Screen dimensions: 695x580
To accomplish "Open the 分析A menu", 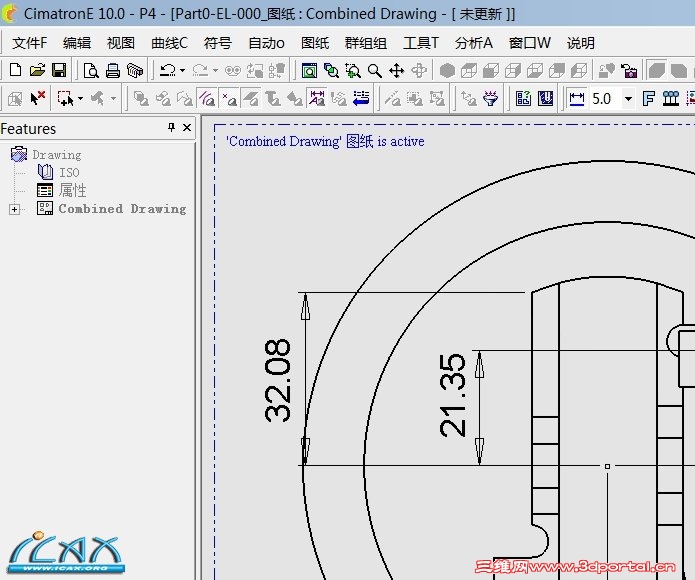I will [473, 43].
